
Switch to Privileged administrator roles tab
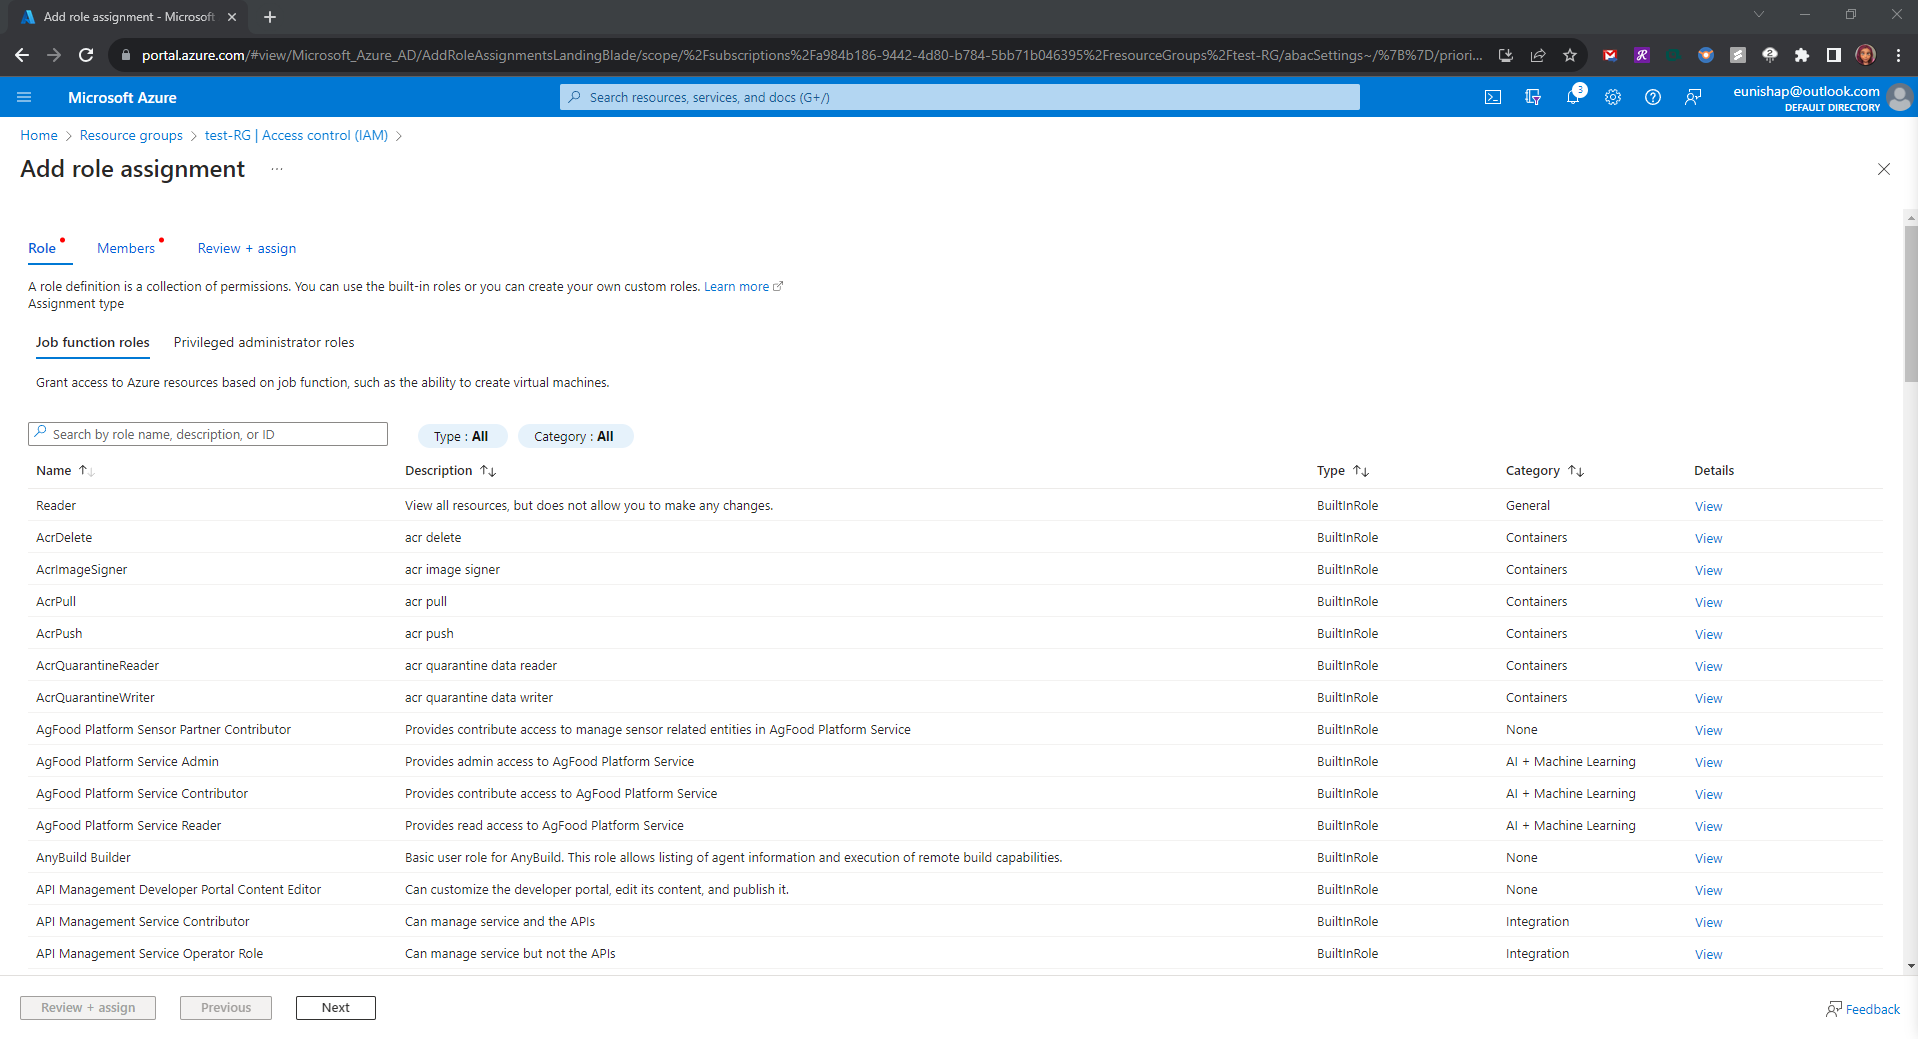(264, 342)
